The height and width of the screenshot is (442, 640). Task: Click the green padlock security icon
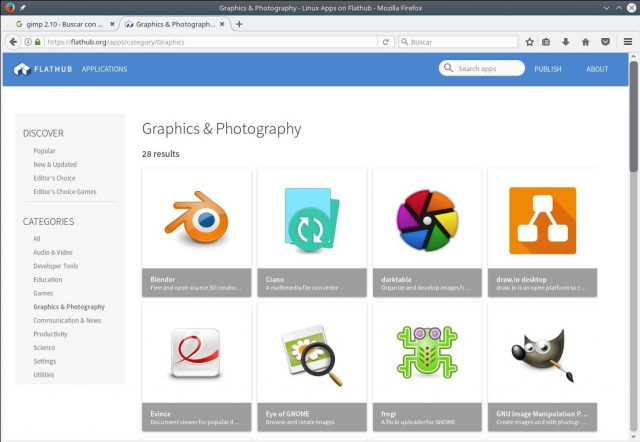pyautogui.click(x=38, y=42)
